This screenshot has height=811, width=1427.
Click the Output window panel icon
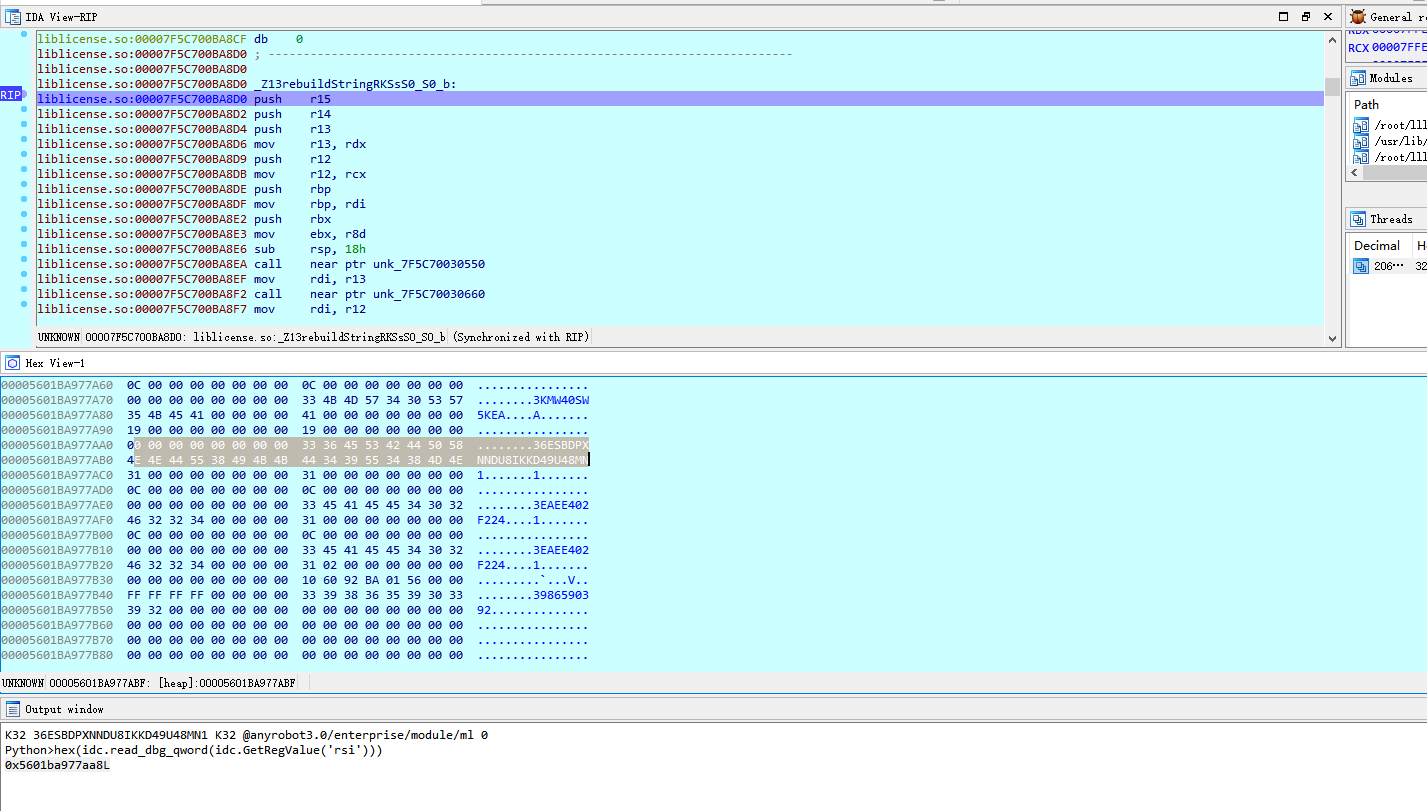pyautogui.click(x=11, y=709)
